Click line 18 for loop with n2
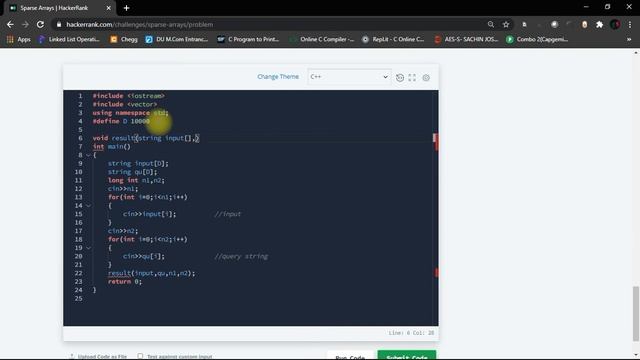The width and height of the screenshot is (640, 360). [148, 240]
